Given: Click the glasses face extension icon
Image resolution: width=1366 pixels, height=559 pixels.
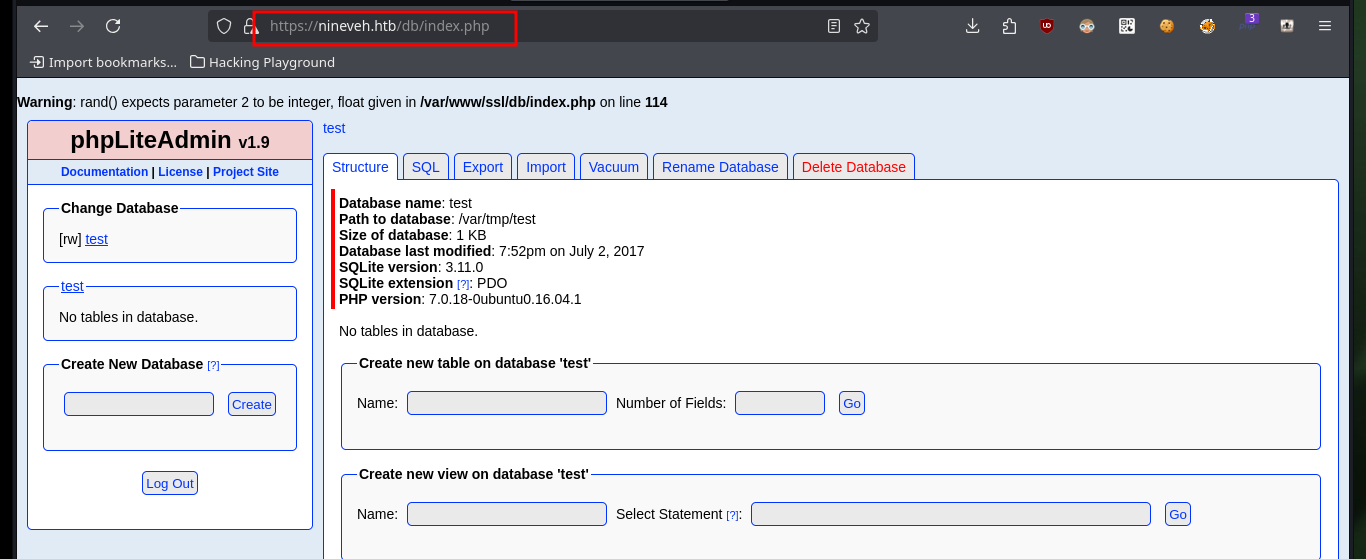Looking at the screenshot, I should (1087, 26).
